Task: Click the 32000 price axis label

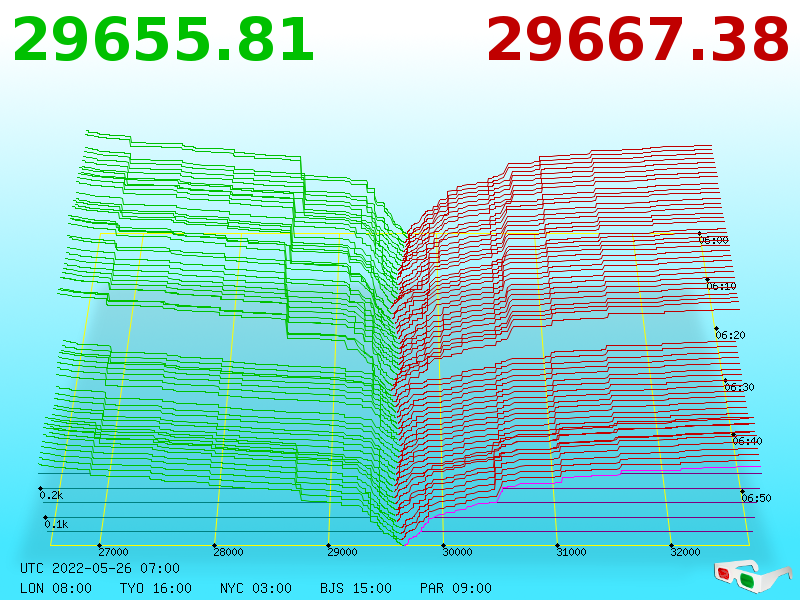Action: 685,552
